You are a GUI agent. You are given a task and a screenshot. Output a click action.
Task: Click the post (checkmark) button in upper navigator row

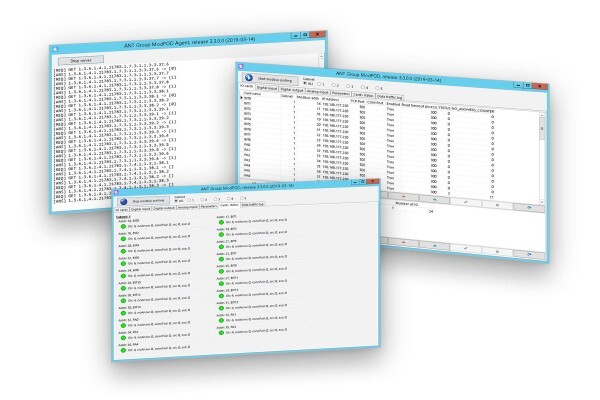465,202
